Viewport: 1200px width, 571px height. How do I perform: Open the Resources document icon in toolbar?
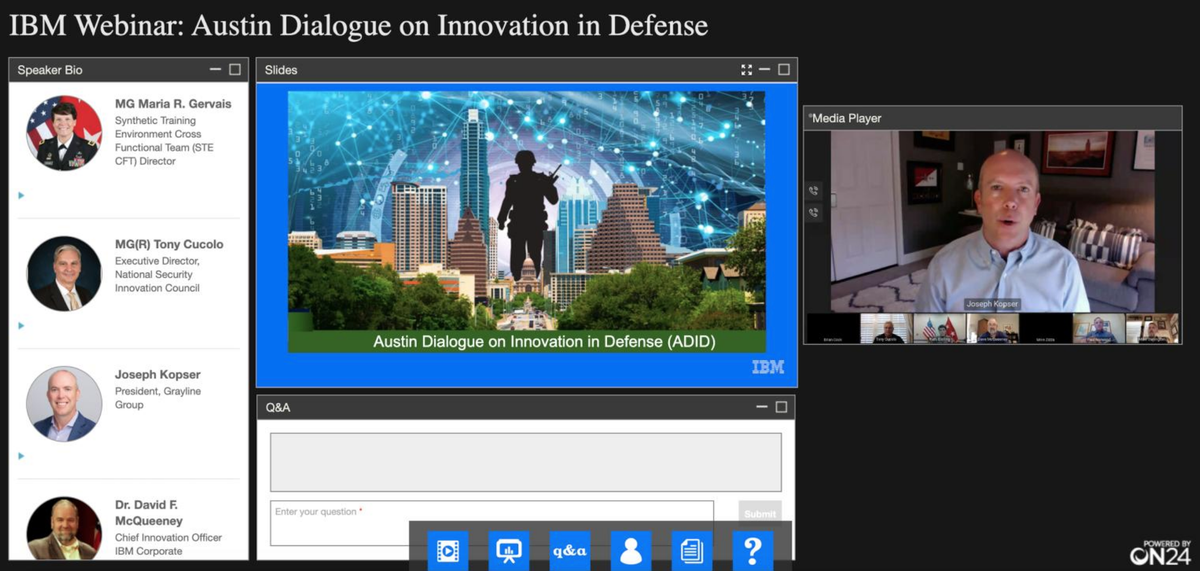point(692,551)
